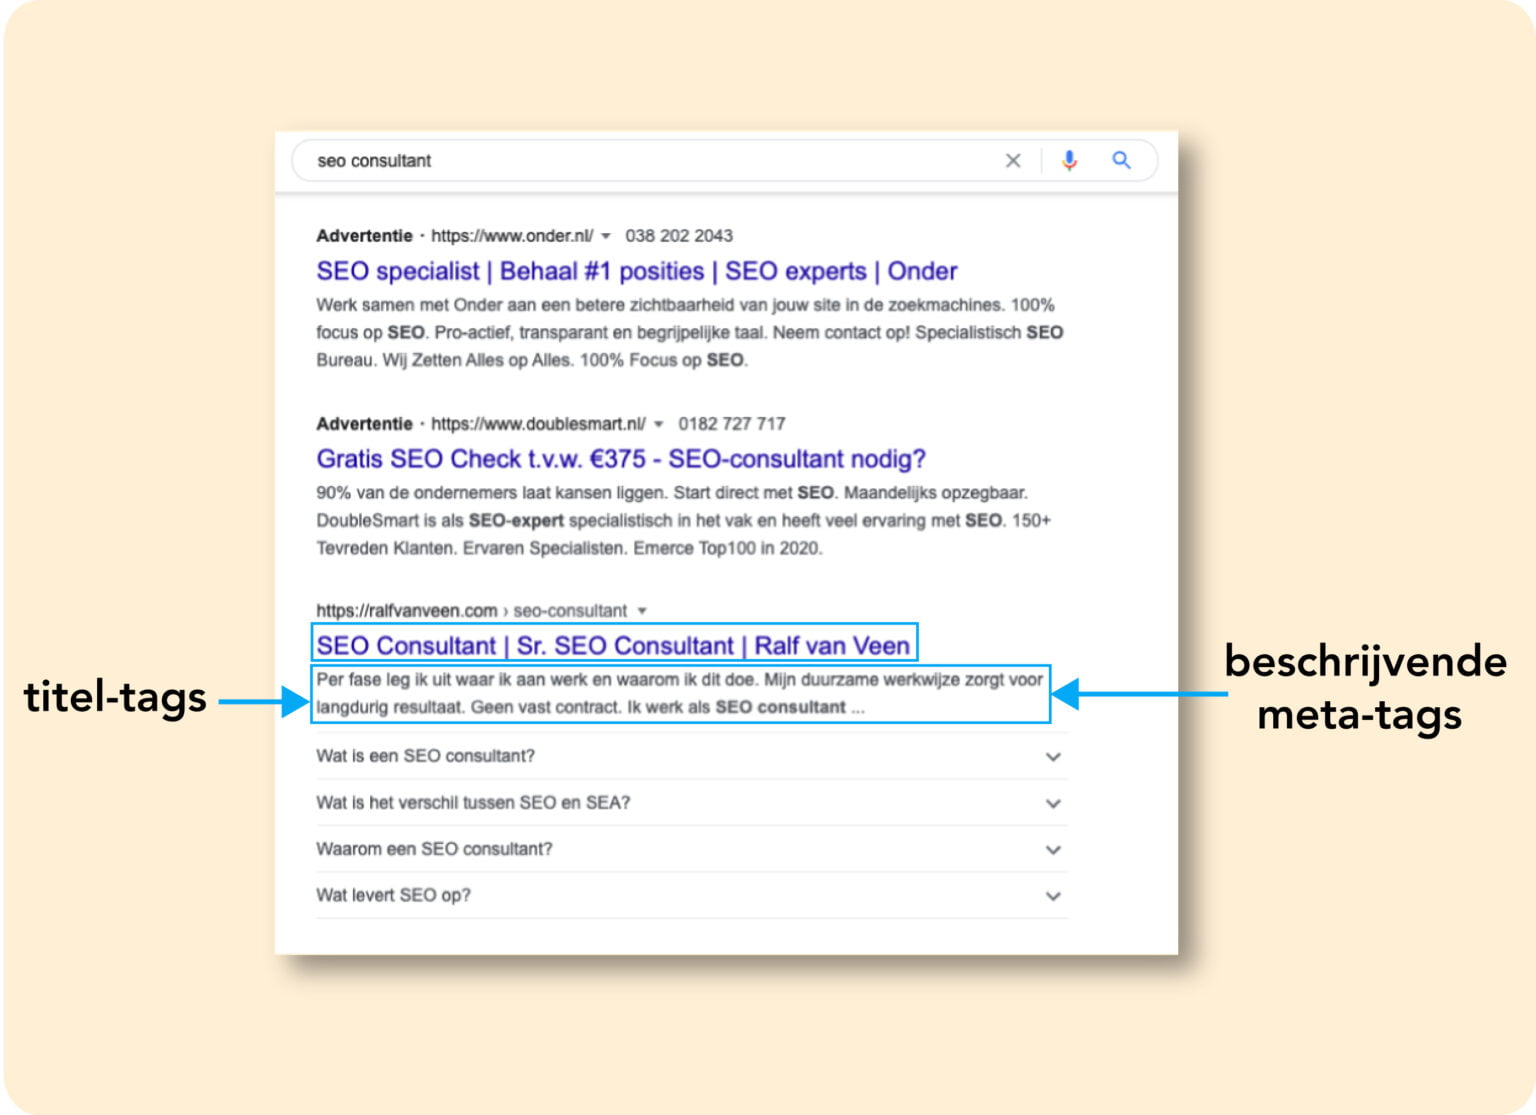Click the magnifying glass search icon
The height and width of the screenshot is (1115, 1536).
[x=1121, y=160]
